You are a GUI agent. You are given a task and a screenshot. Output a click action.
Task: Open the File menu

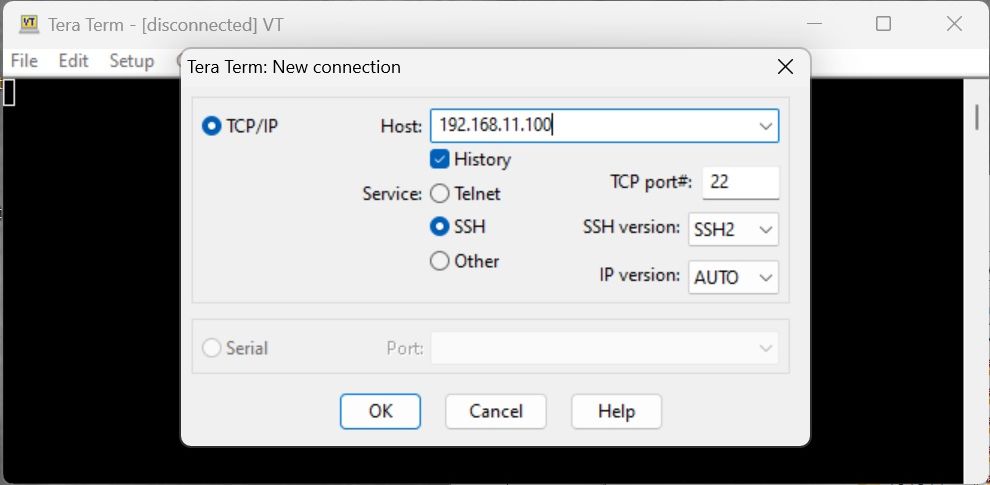click(x=25, y=61)
